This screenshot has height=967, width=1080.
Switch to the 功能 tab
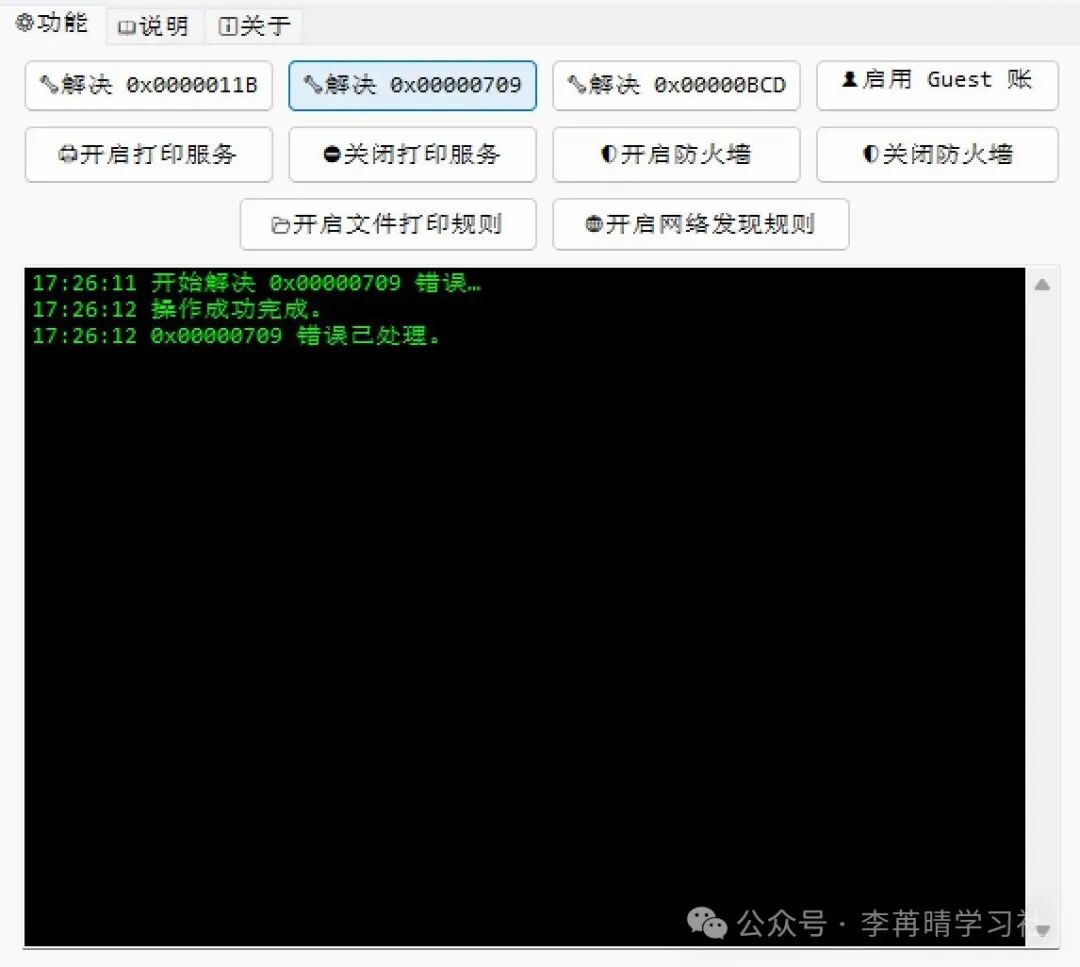pos(53,23)
